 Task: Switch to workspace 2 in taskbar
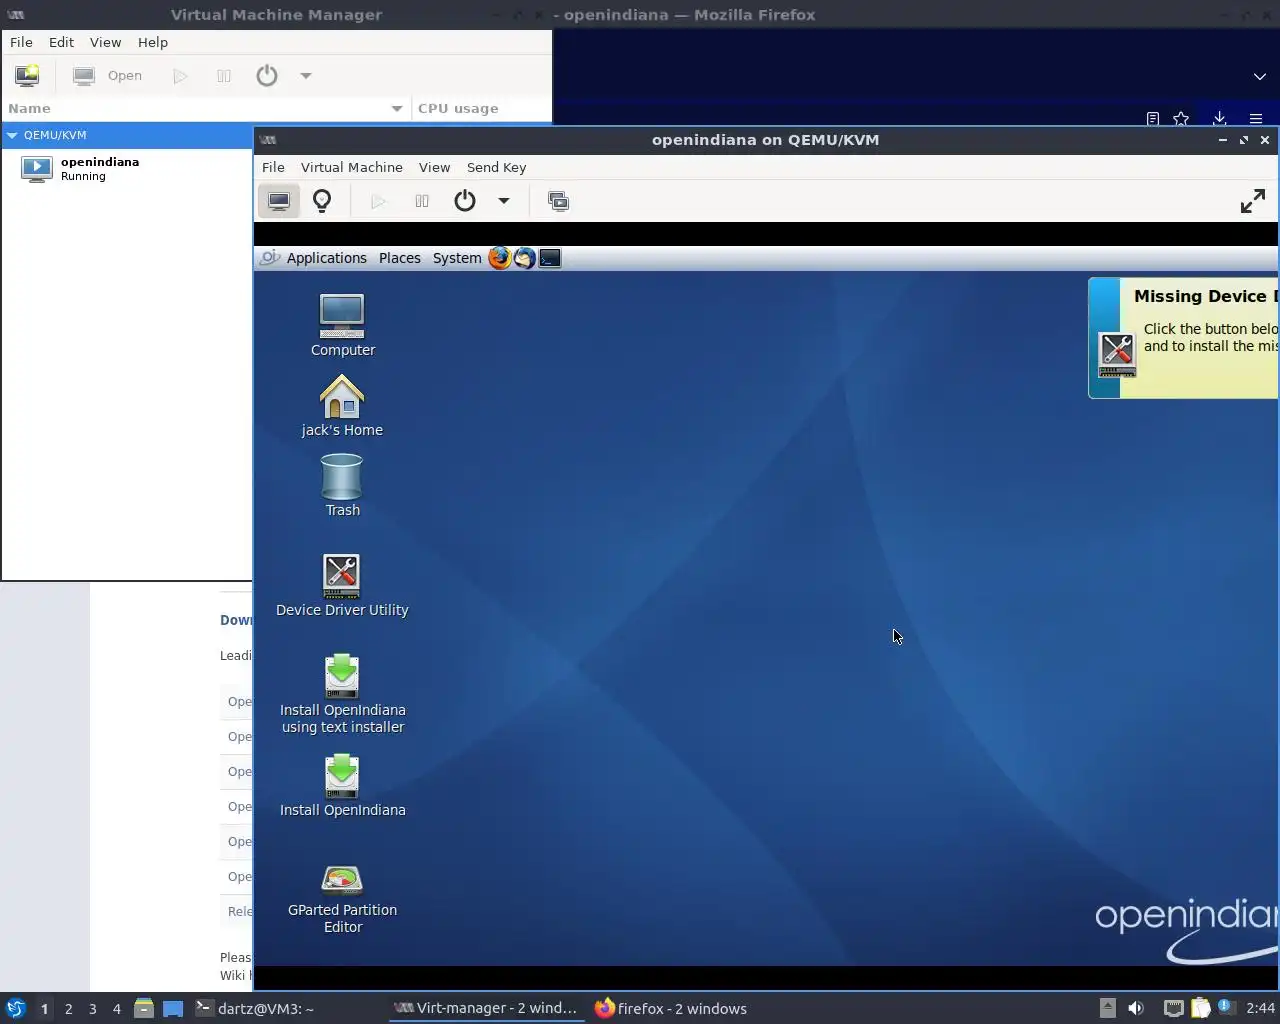(x=69, y=1009)
